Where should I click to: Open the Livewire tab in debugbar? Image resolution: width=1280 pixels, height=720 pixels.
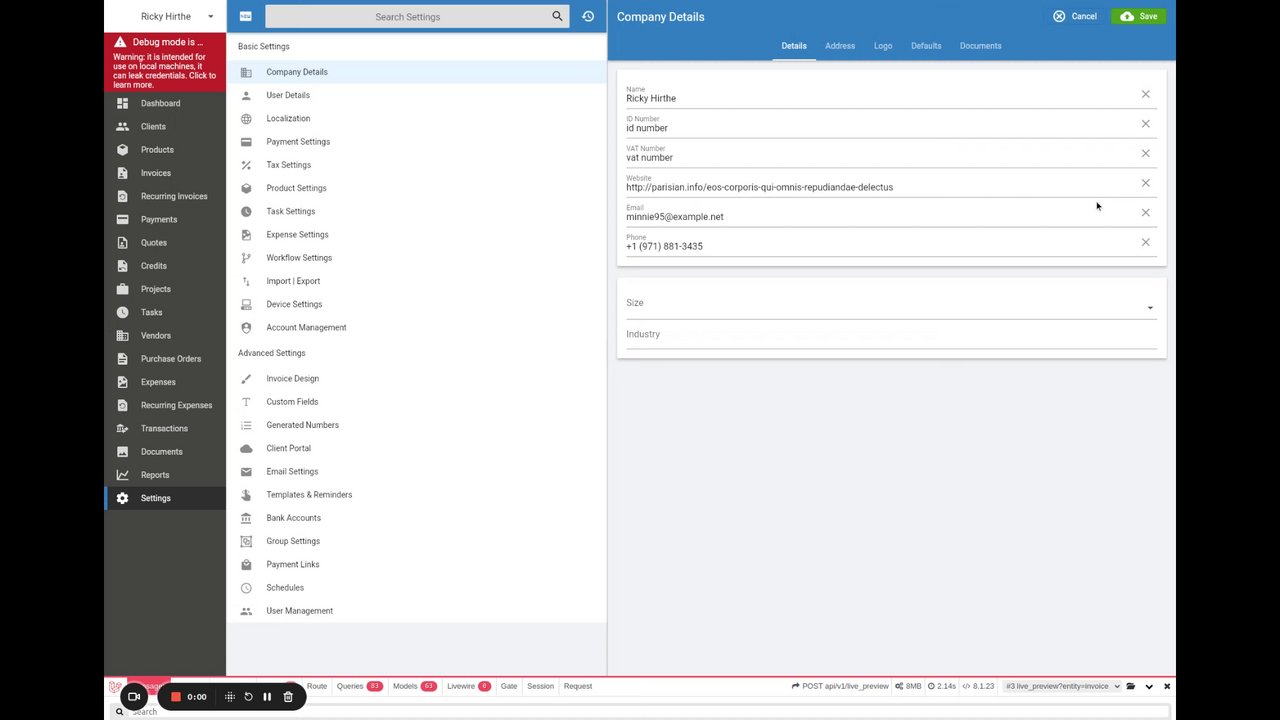pos(468,686)
